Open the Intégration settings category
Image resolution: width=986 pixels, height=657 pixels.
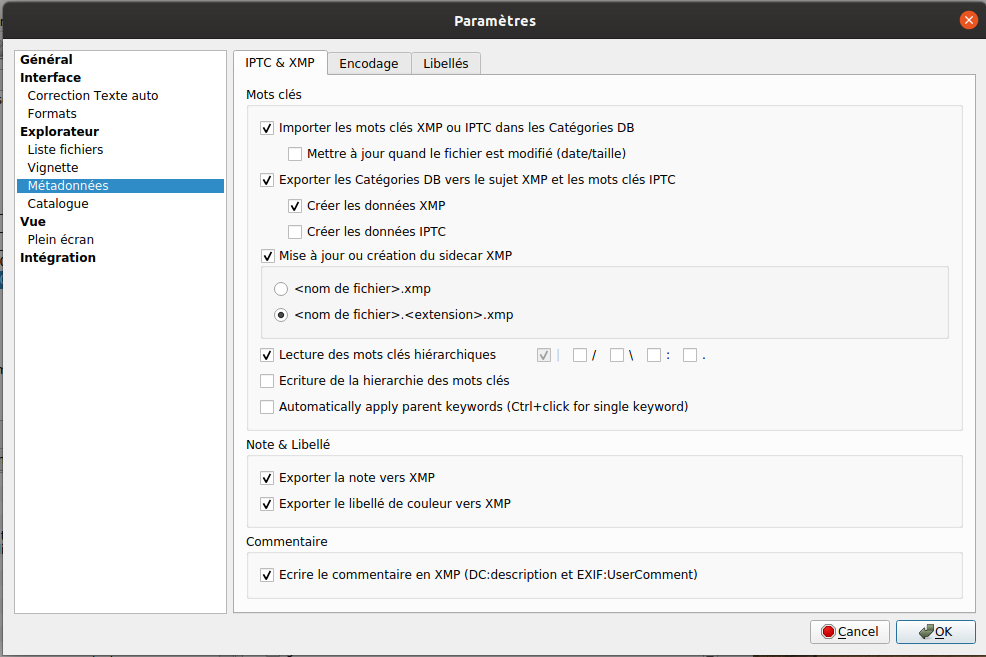coord(58,258)
